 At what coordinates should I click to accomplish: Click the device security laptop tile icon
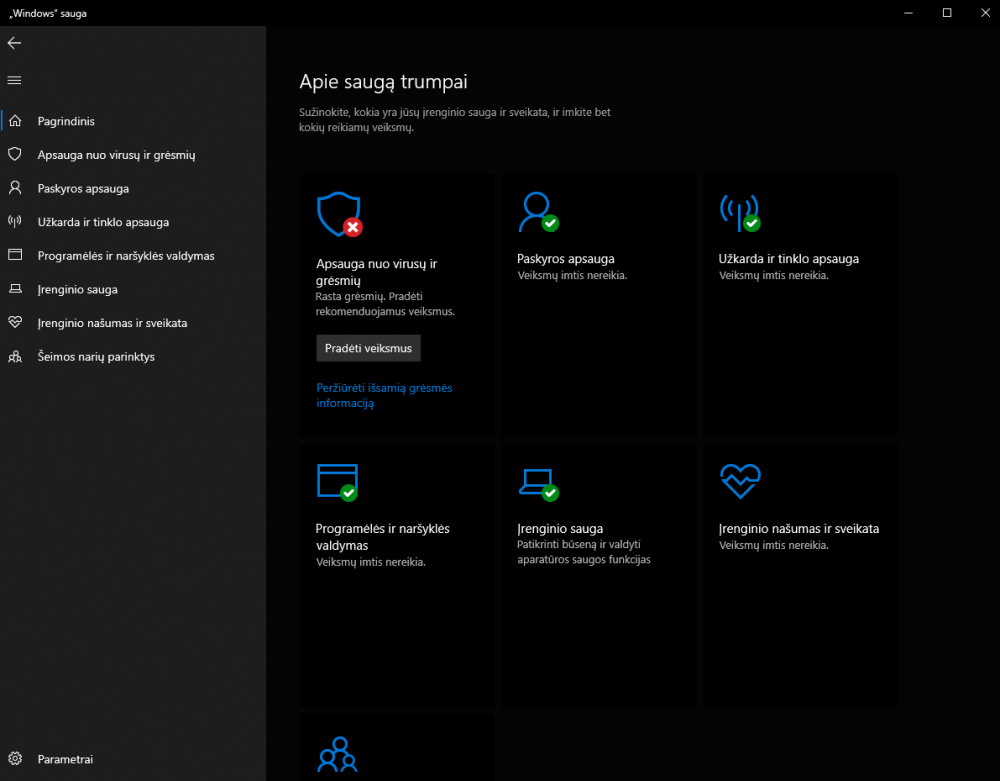point(539,485)
